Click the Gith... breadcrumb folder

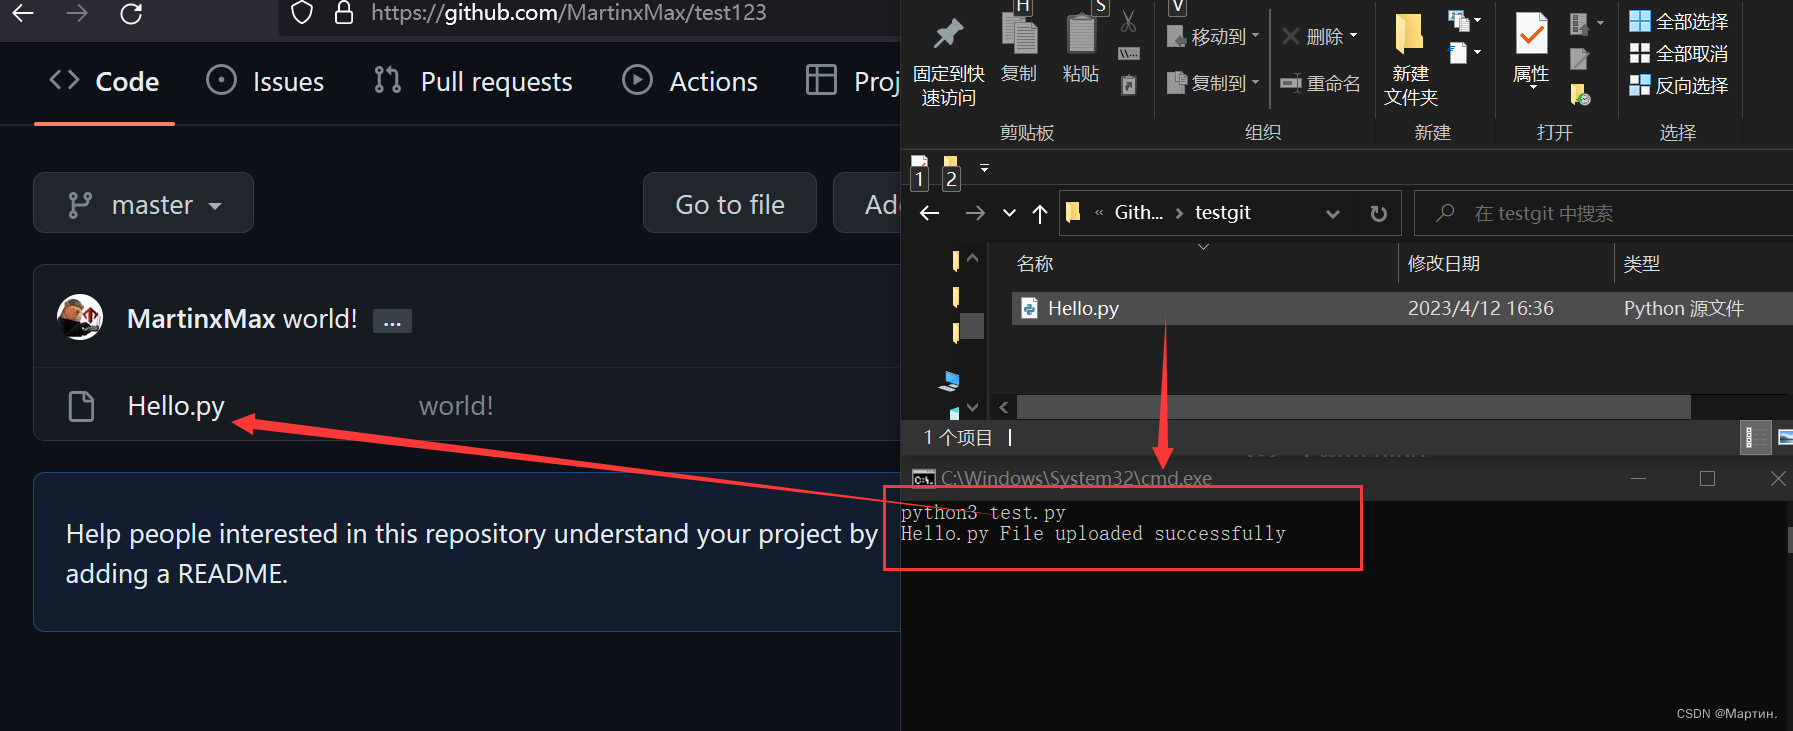click(x=1138, y=212)
